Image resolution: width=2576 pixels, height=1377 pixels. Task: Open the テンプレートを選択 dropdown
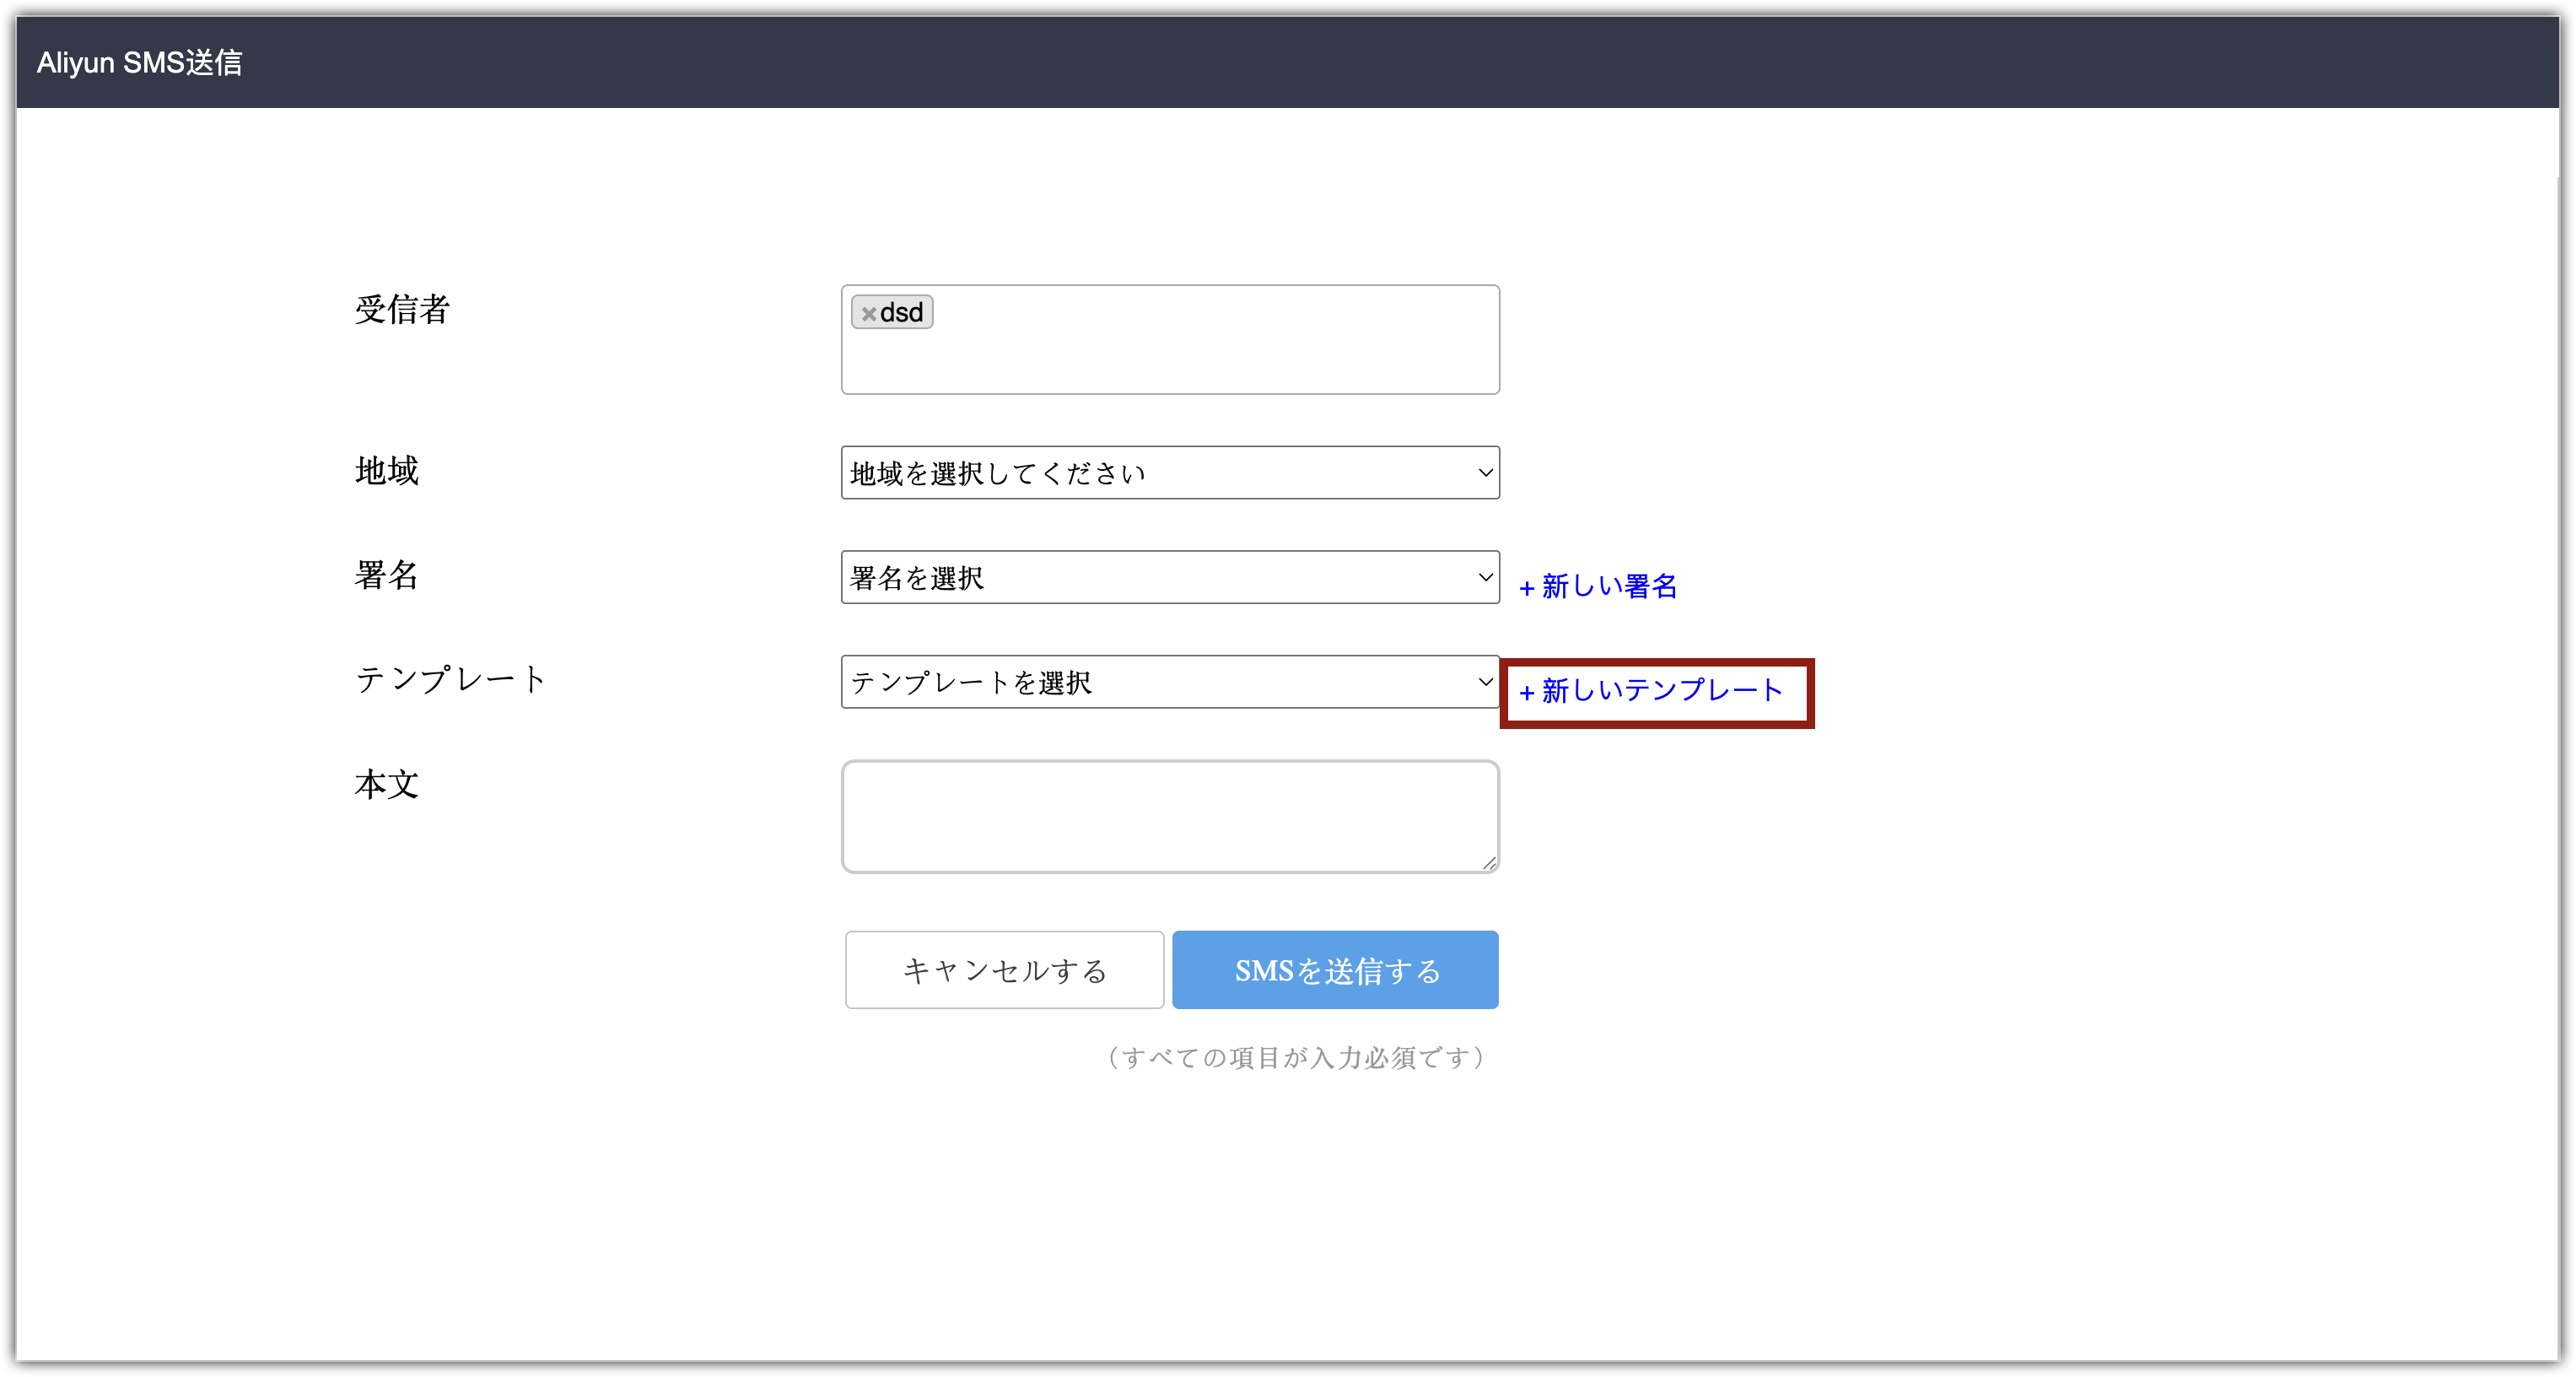(x=1169, y=682)
